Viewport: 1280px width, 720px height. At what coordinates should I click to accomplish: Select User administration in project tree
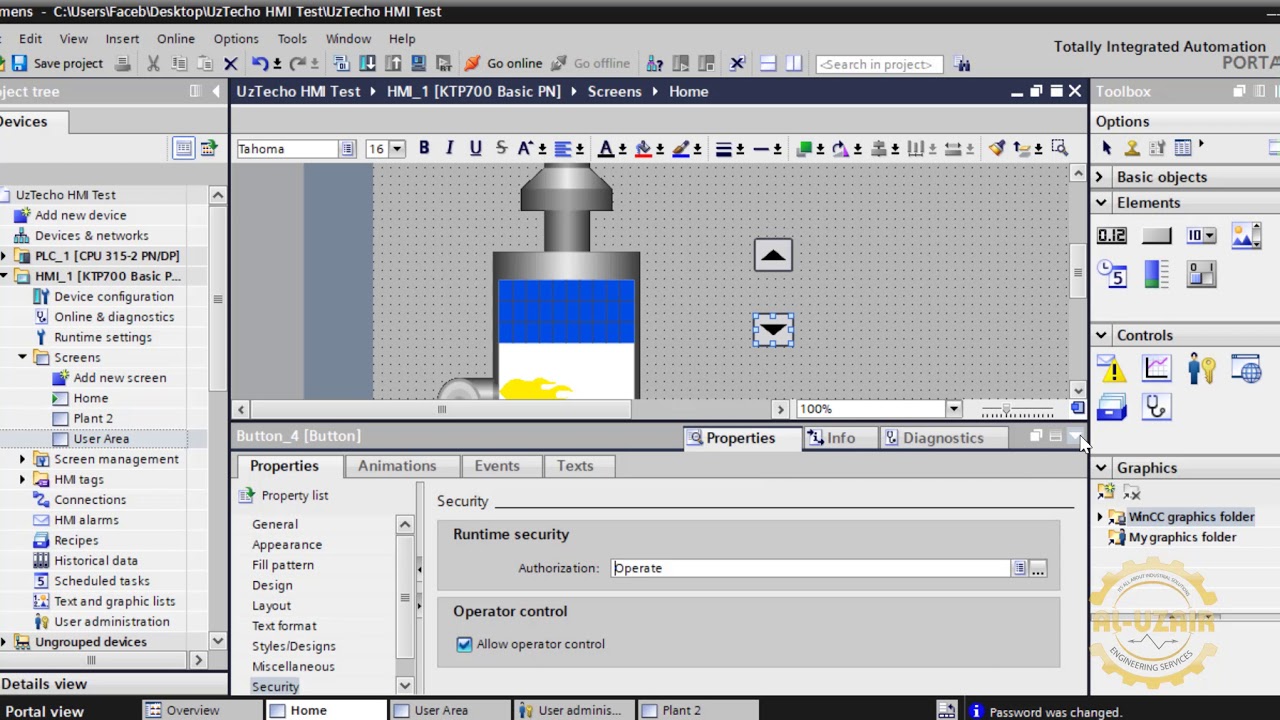point(112,621)
